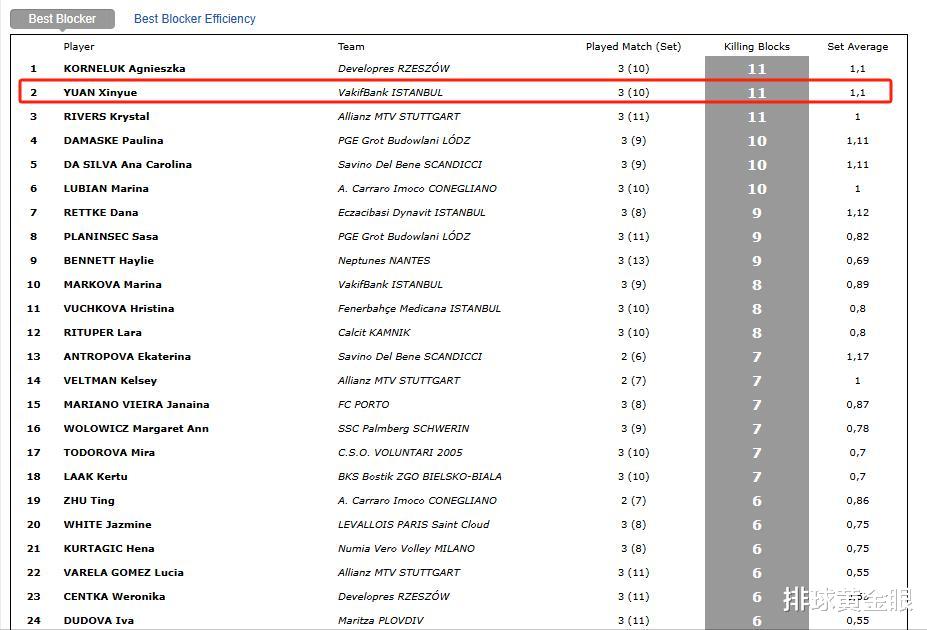927x630 pixels.
Task: Open player WHITE Jazmine
Action: click(107, 525)
